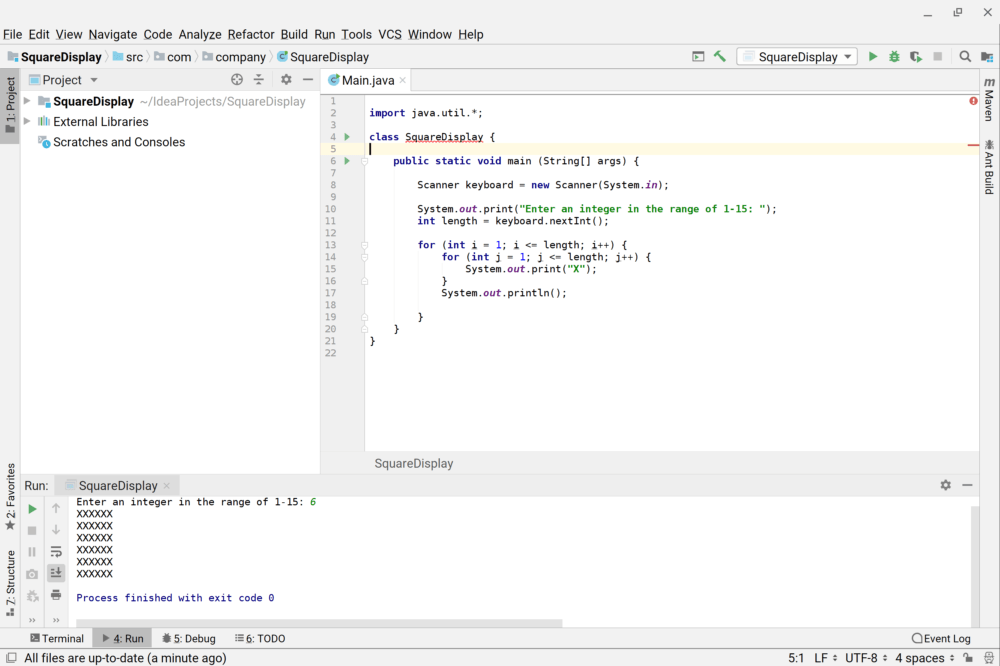Open Search Everywhere with the magnifier icon
Viewport: 1000px width, 666px height.
(965, 57)
